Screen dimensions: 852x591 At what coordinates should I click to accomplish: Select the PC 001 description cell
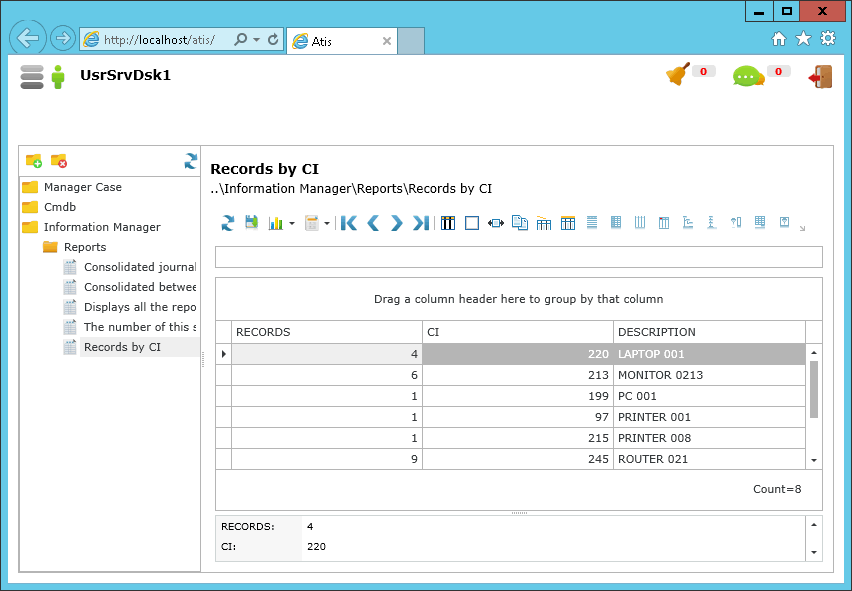click(x=709, y=397)
